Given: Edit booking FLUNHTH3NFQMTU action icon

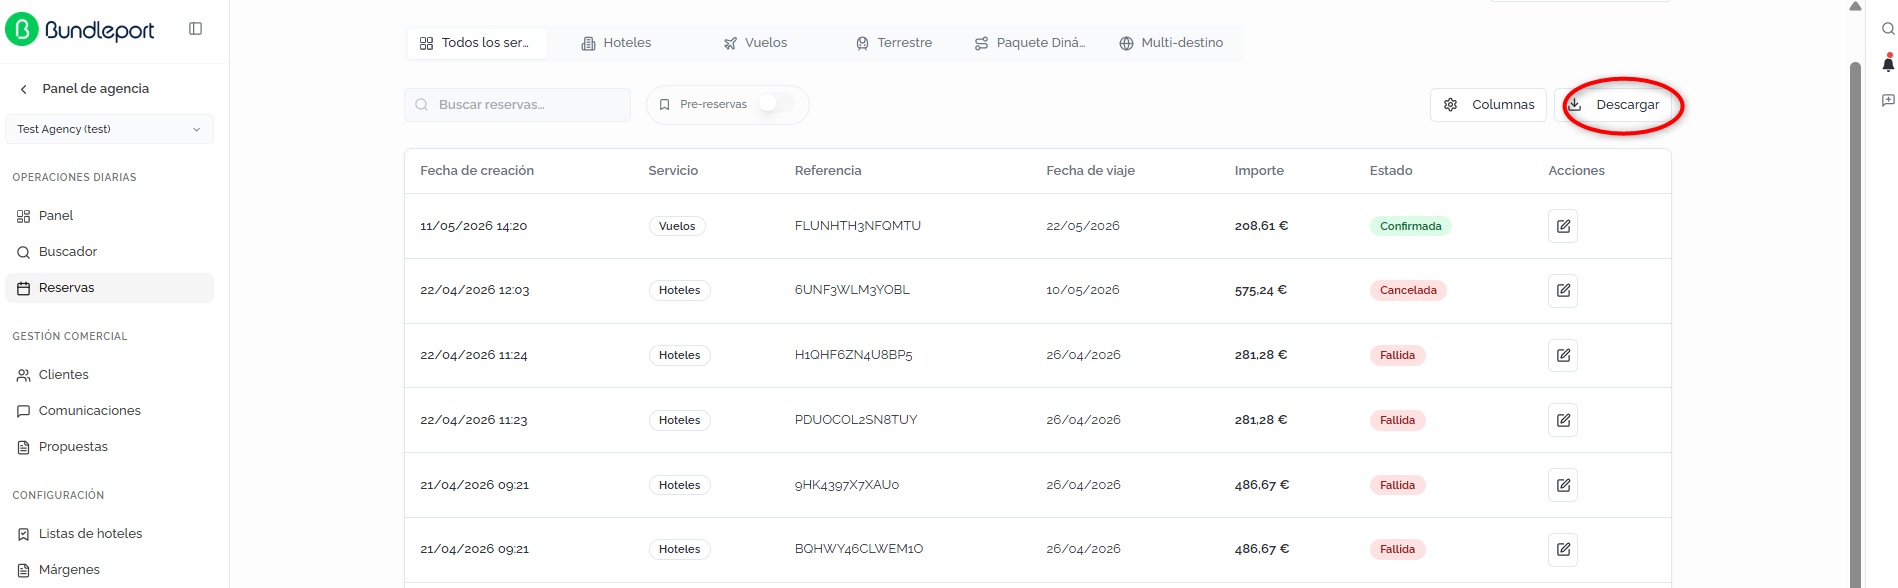Looking at the screenshot, I should click(x=1563, y=226).
